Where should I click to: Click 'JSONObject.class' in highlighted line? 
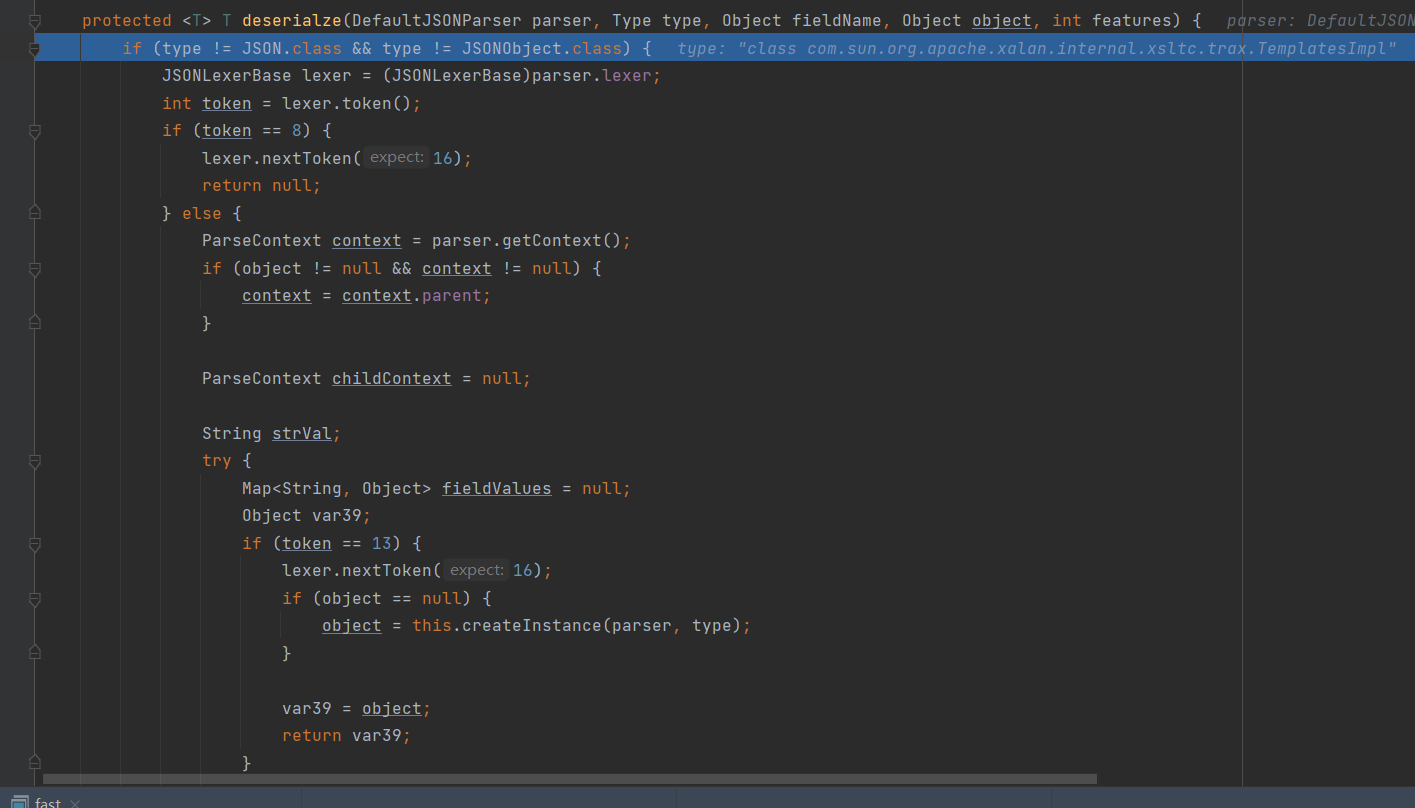coord(542,48)
